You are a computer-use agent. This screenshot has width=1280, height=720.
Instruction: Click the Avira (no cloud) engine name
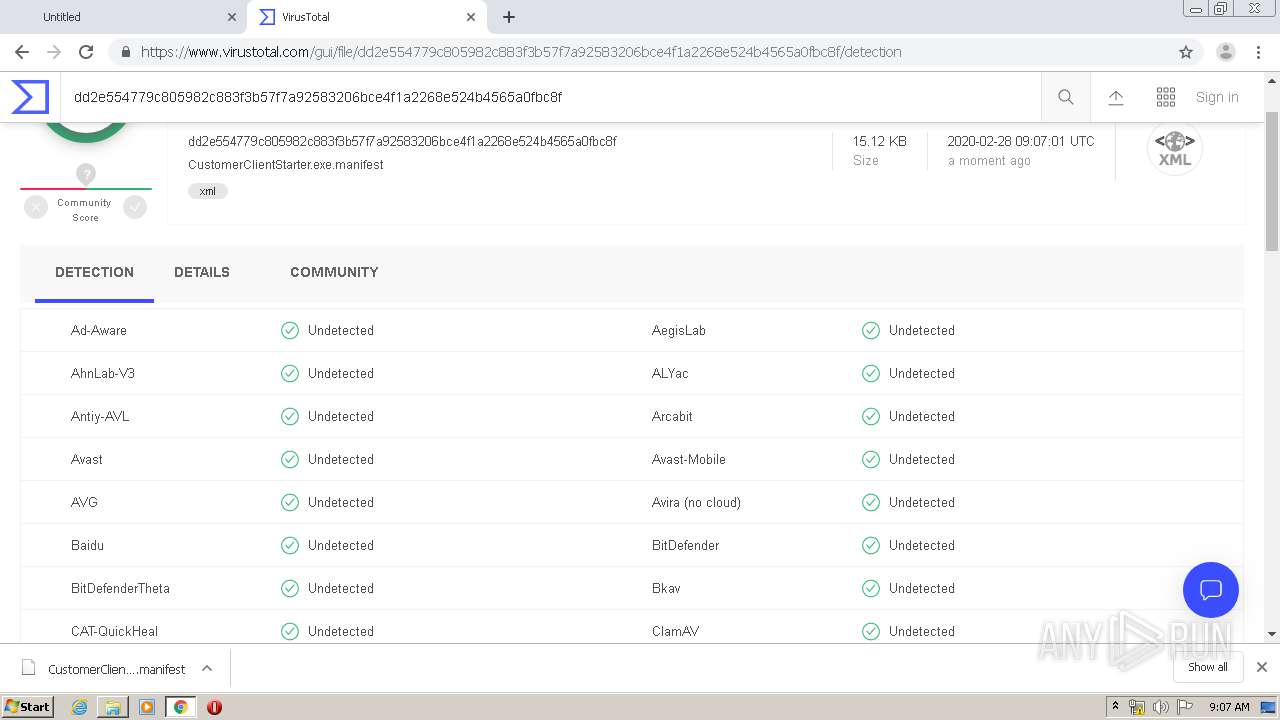tap(696, 502)
